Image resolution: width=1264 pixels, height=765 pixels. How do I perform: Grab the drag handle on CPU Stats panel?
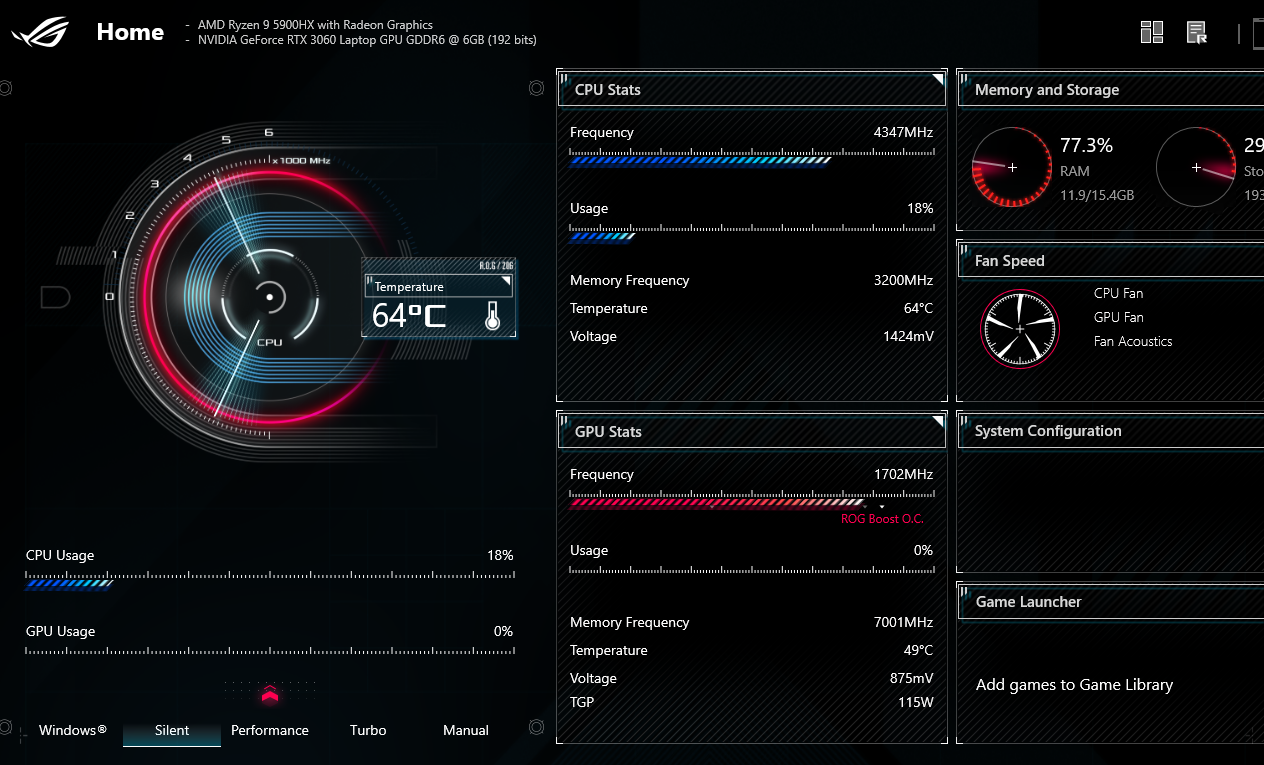point(564,78)
